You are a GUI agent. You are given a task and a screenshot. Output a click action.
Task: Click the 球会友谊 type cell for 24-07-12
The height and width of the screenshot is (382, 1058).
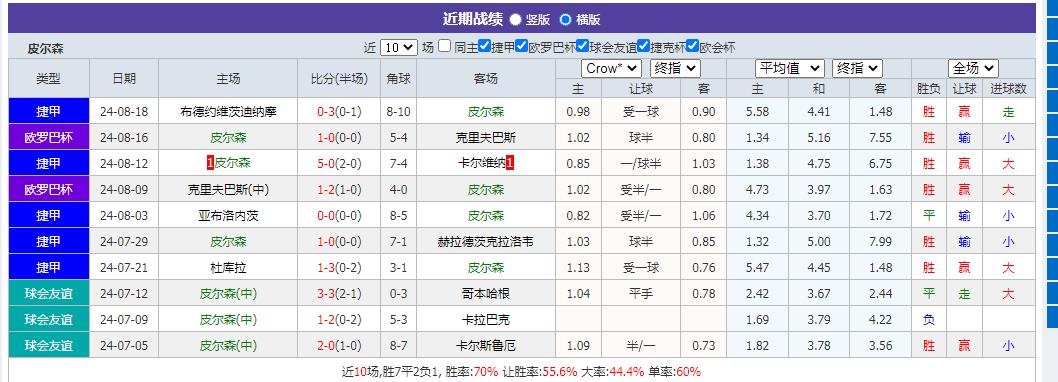tap(49, 294)
